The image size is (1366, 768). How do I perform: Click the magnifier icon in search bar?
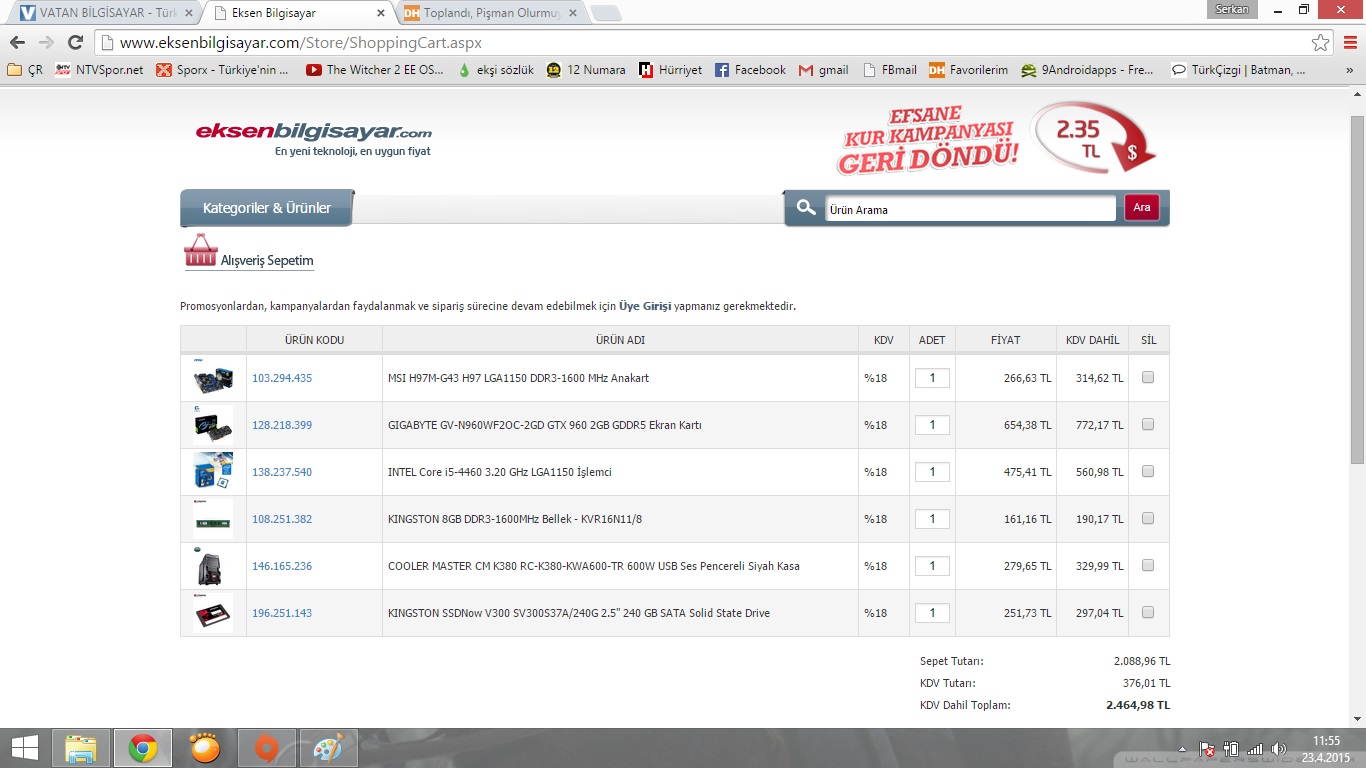point(806,208)
